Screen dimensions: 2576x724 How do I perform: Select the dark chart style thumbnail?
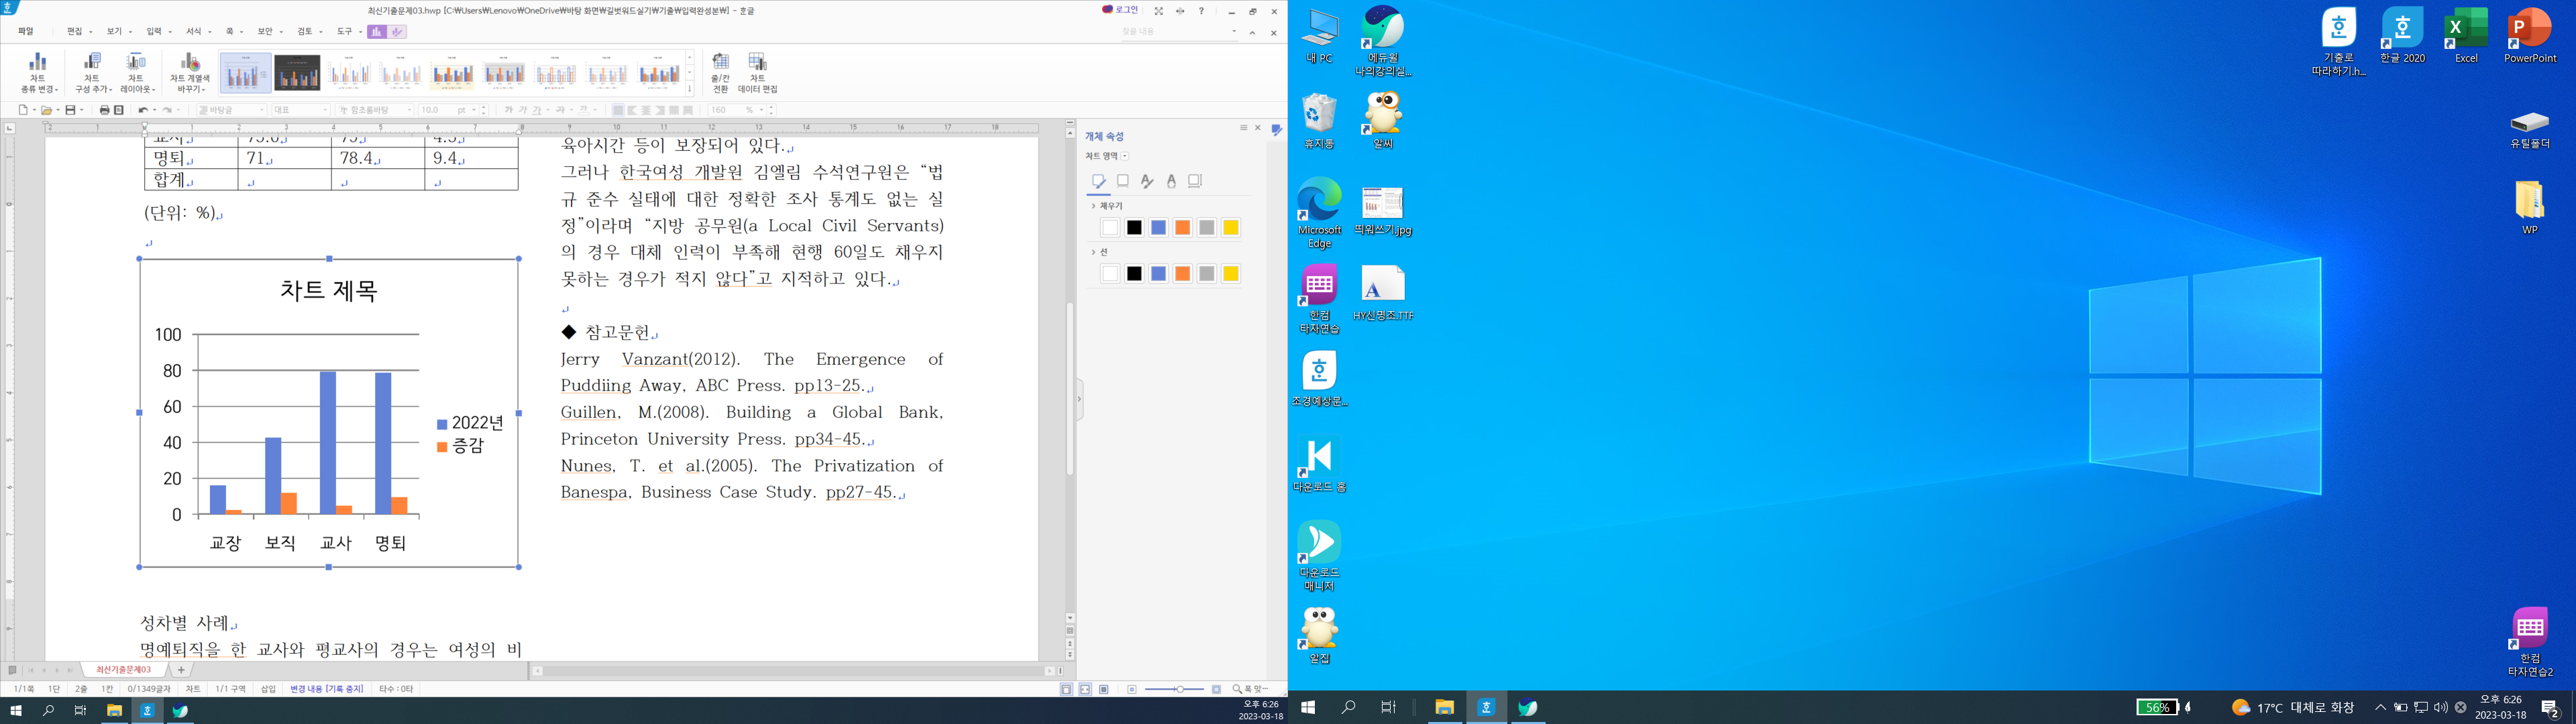[x=297, y=73]
